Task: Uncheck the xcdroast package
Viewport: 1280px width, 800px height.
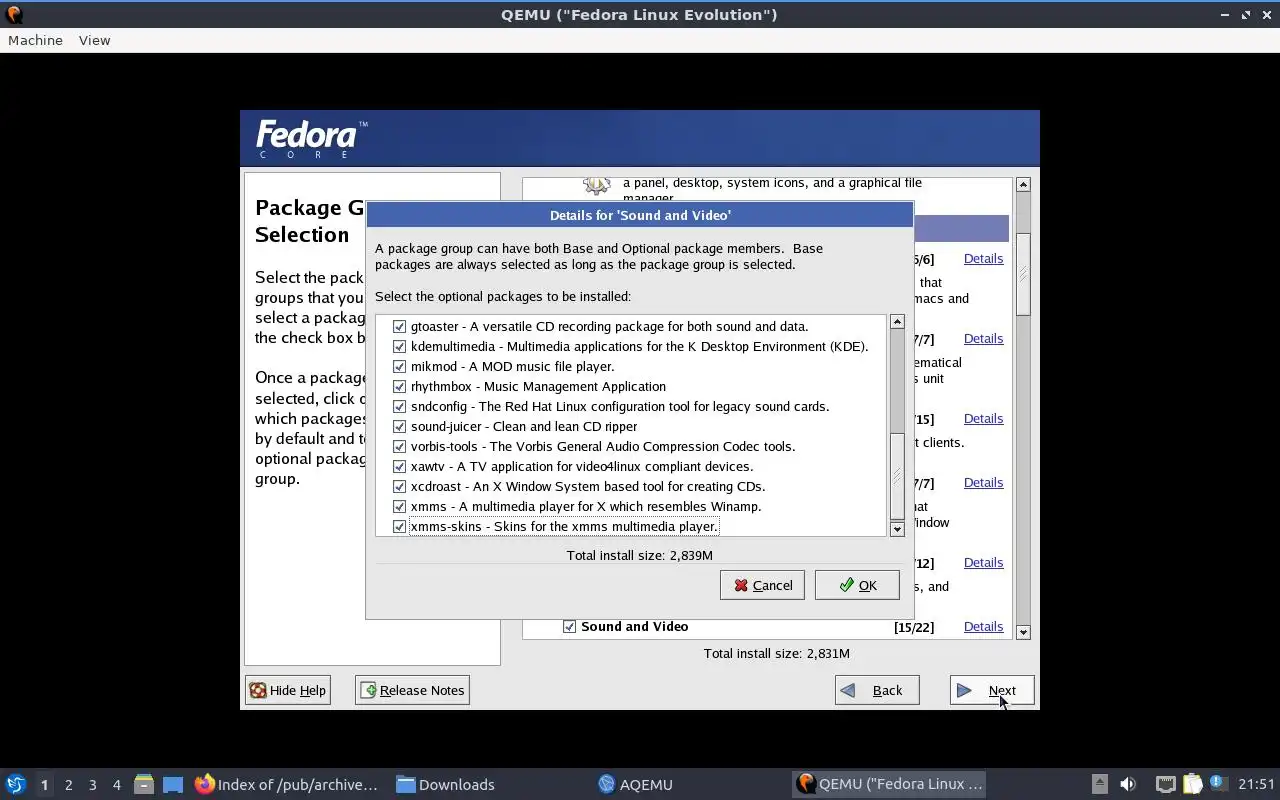Action: pyautogui.click(x=400, y=486)
